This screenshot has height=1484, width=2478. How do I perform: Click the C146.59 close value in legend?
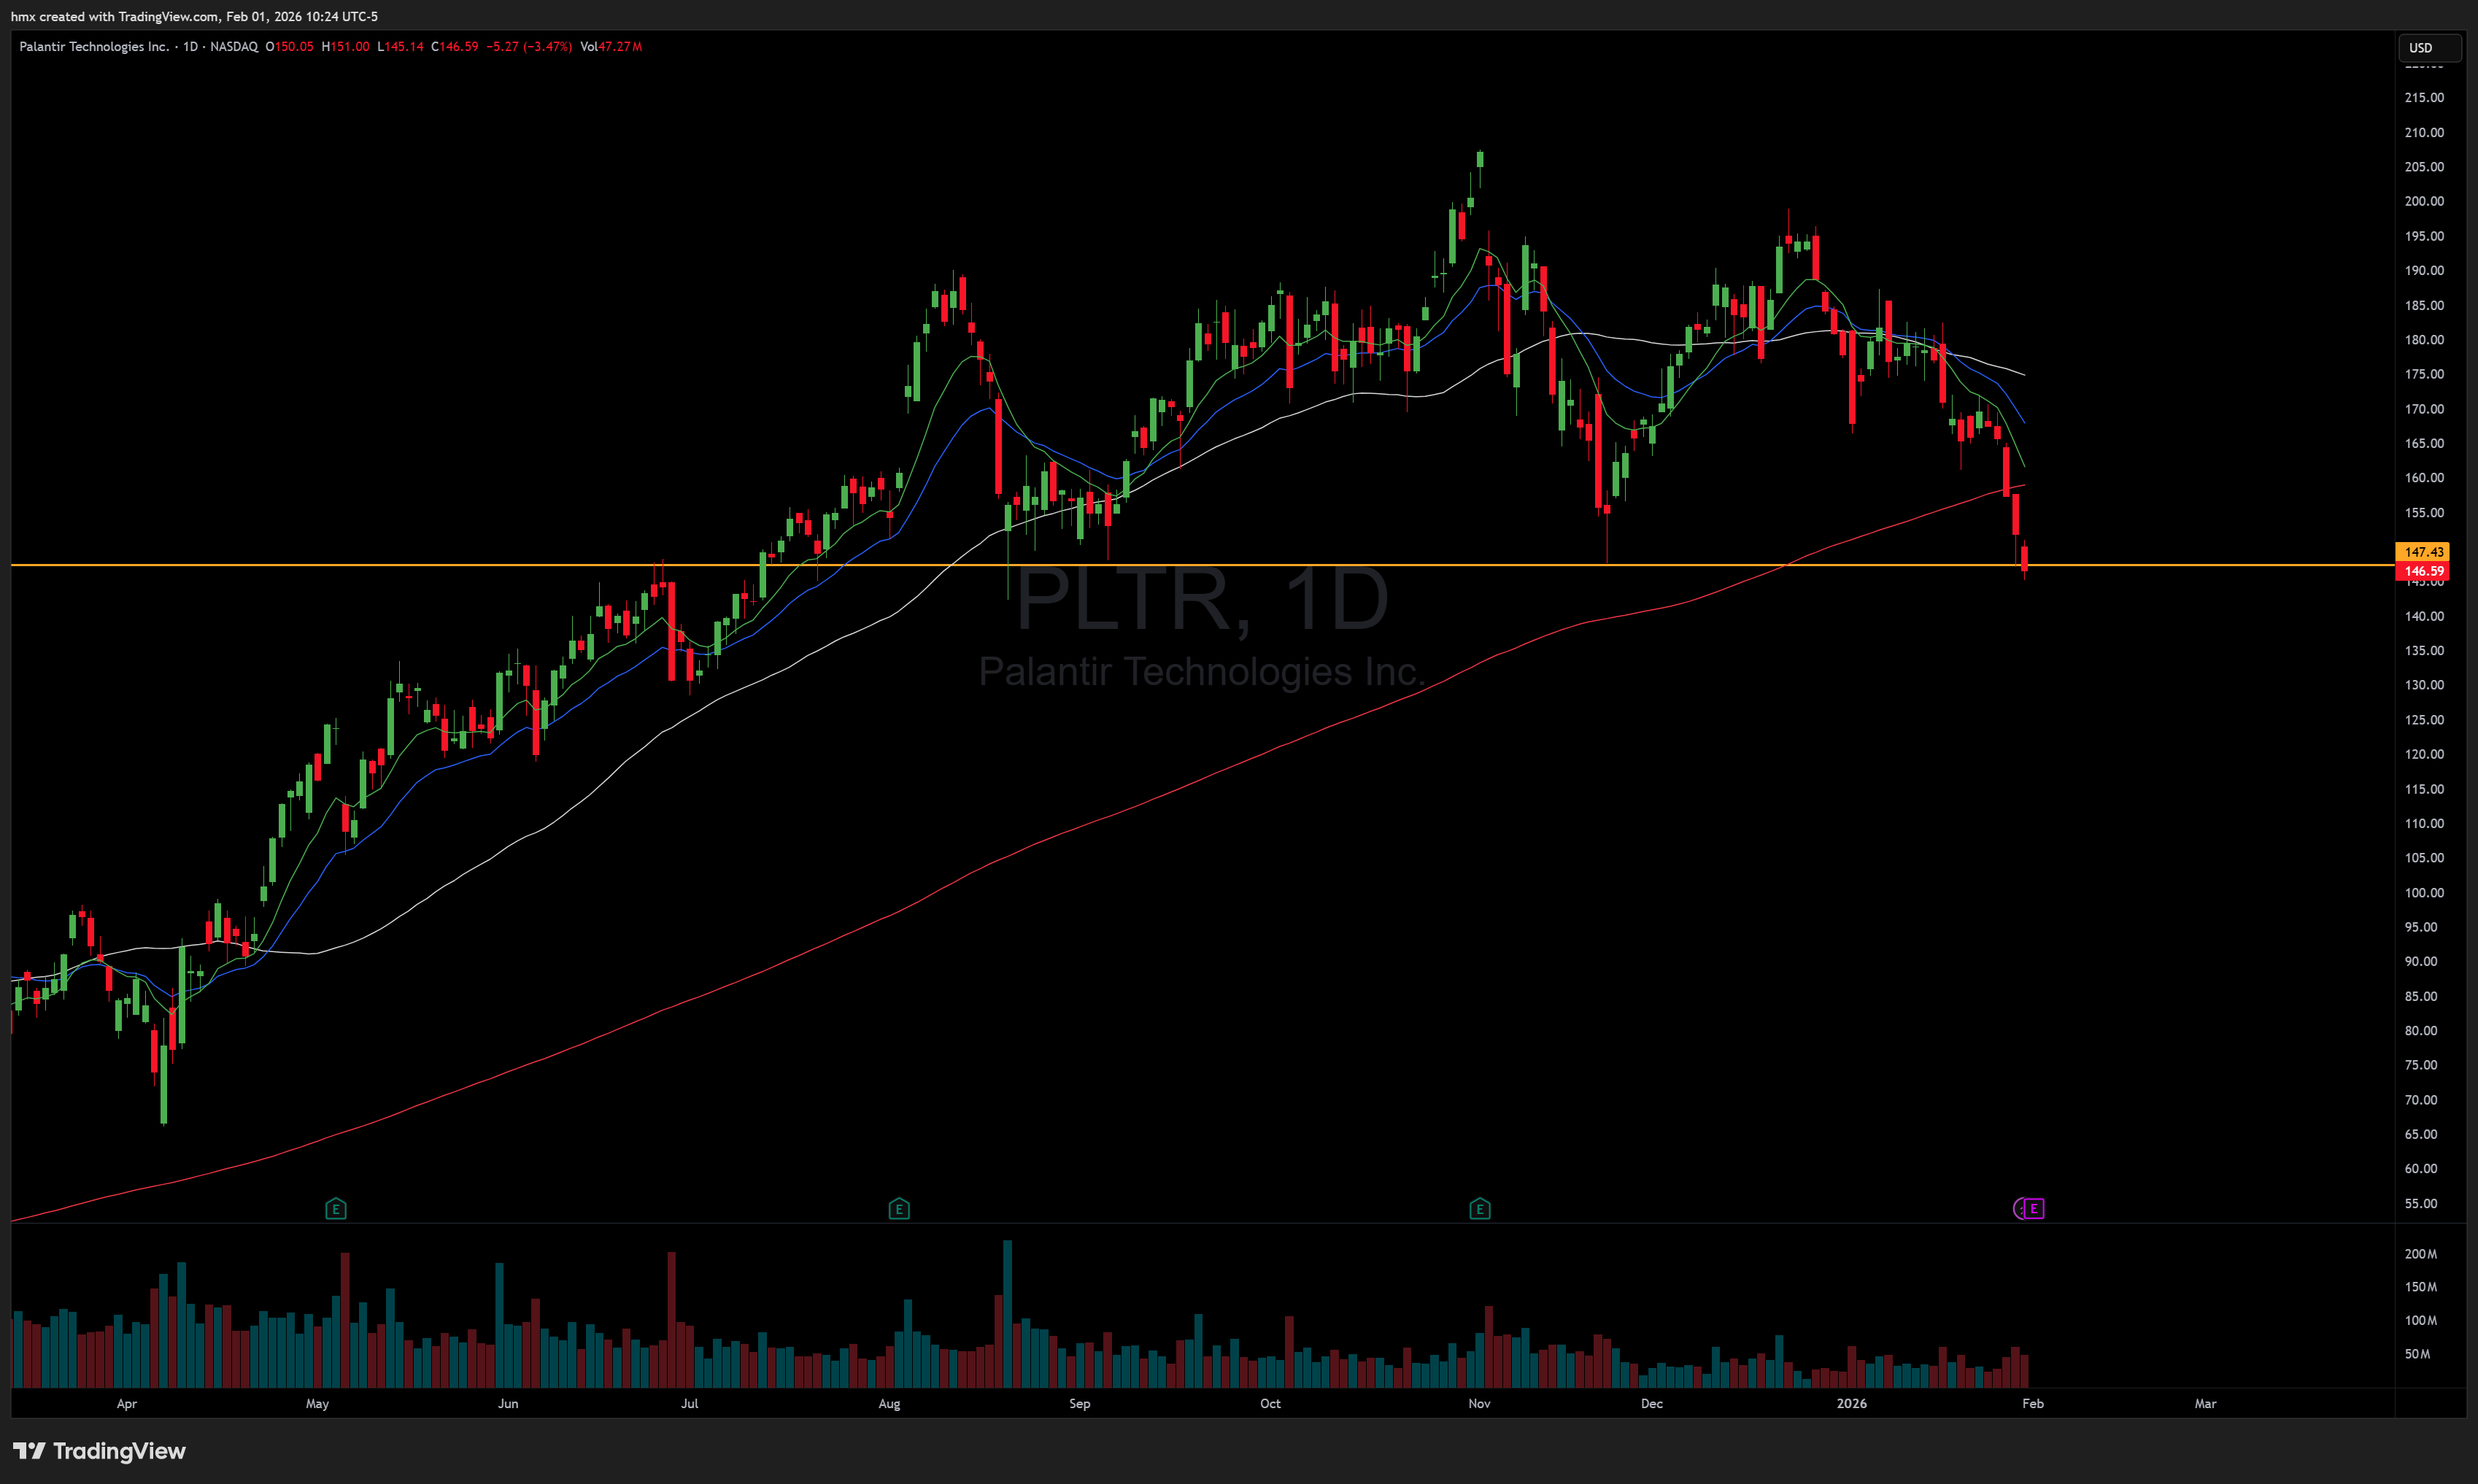455,47
